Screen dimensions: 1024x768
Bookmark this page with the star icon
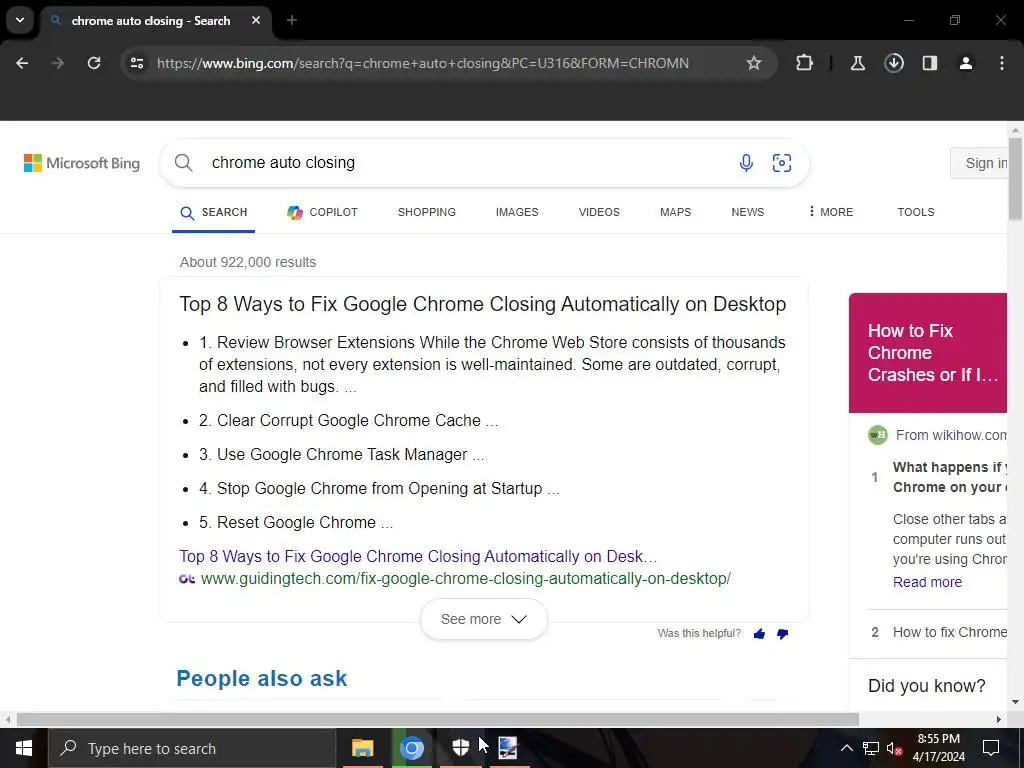[754, 63]
